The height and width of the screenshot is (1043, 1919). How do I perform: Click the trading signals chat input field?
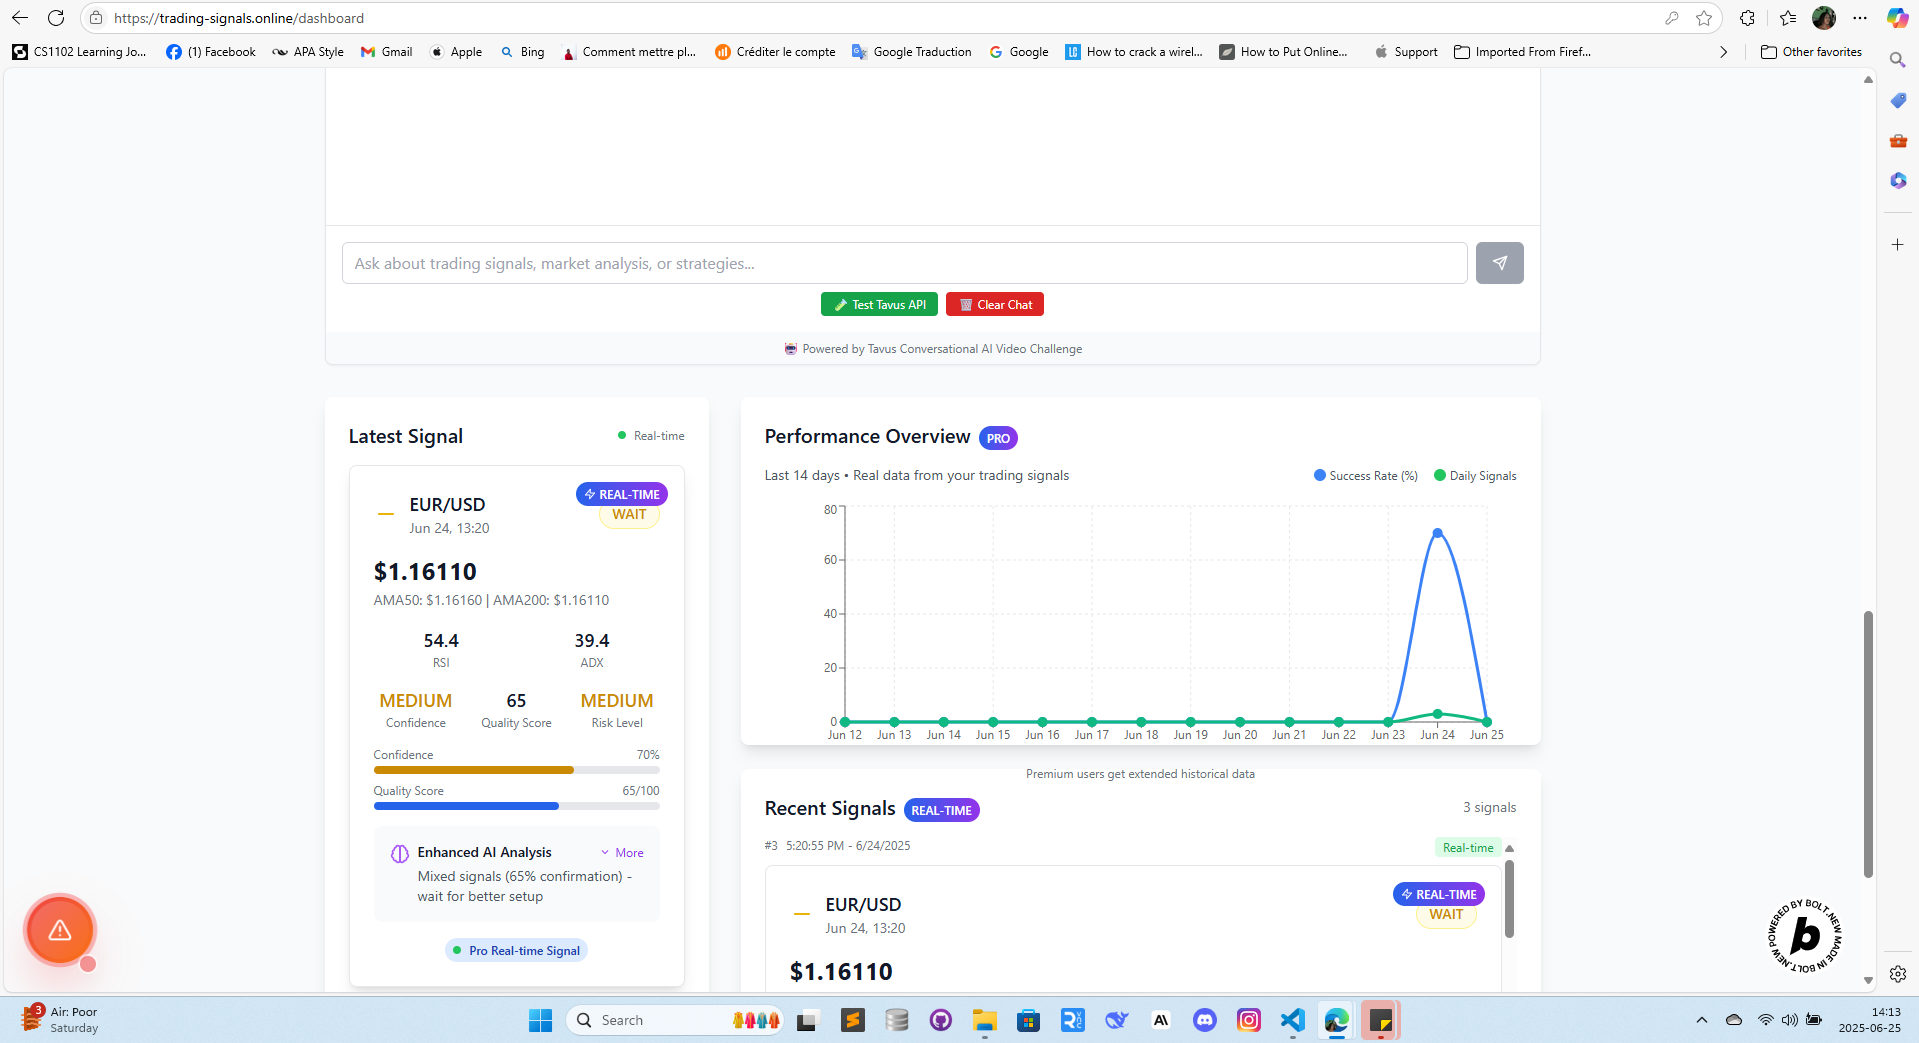900,263
